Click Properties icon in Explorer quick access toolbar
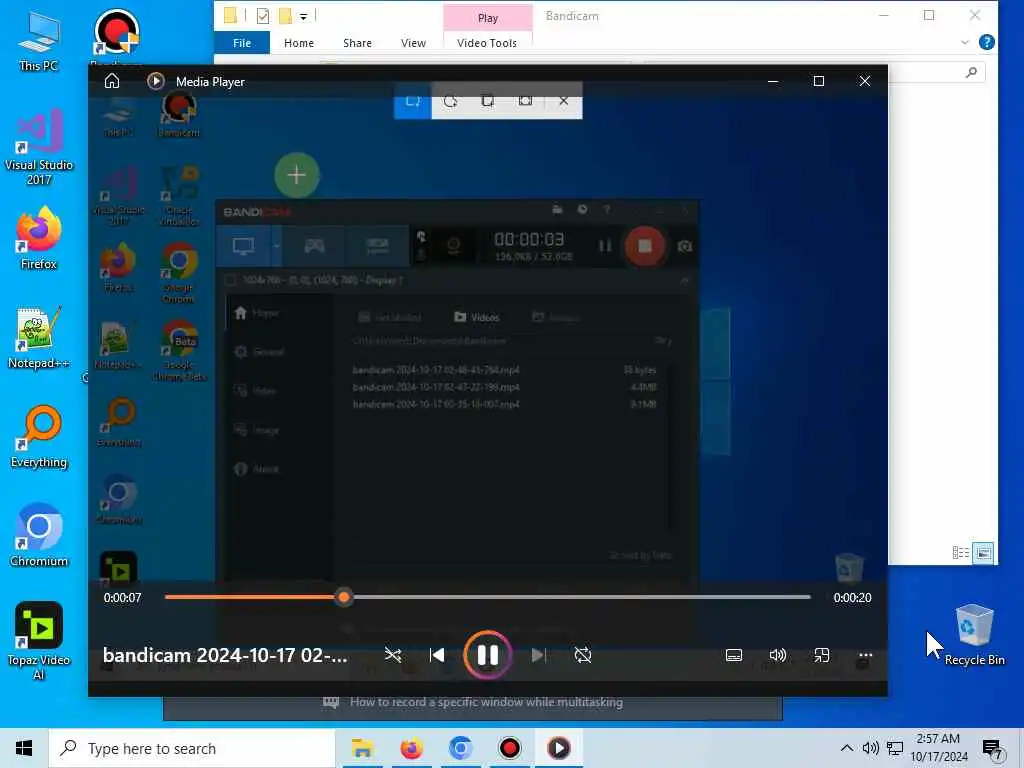 pos(263,16)
